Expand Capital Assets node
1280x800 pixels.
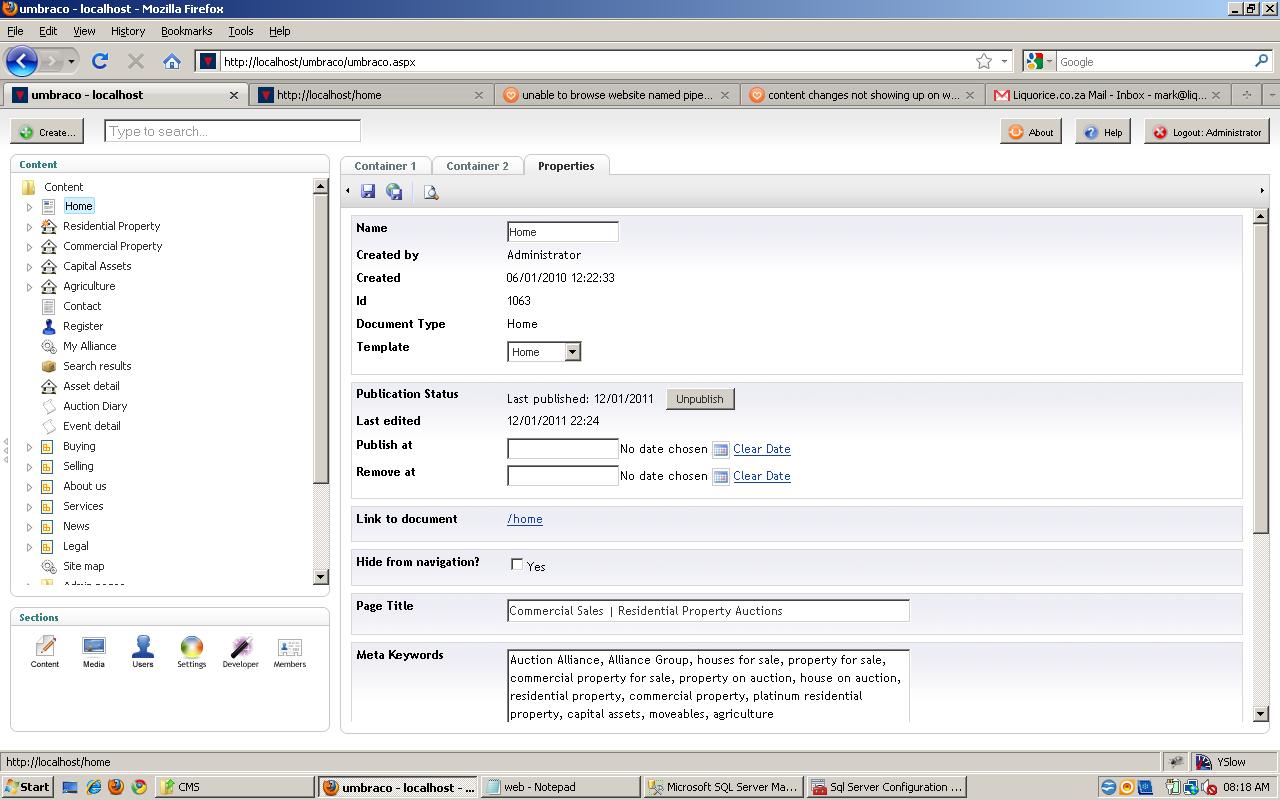(x=29, y=267)
